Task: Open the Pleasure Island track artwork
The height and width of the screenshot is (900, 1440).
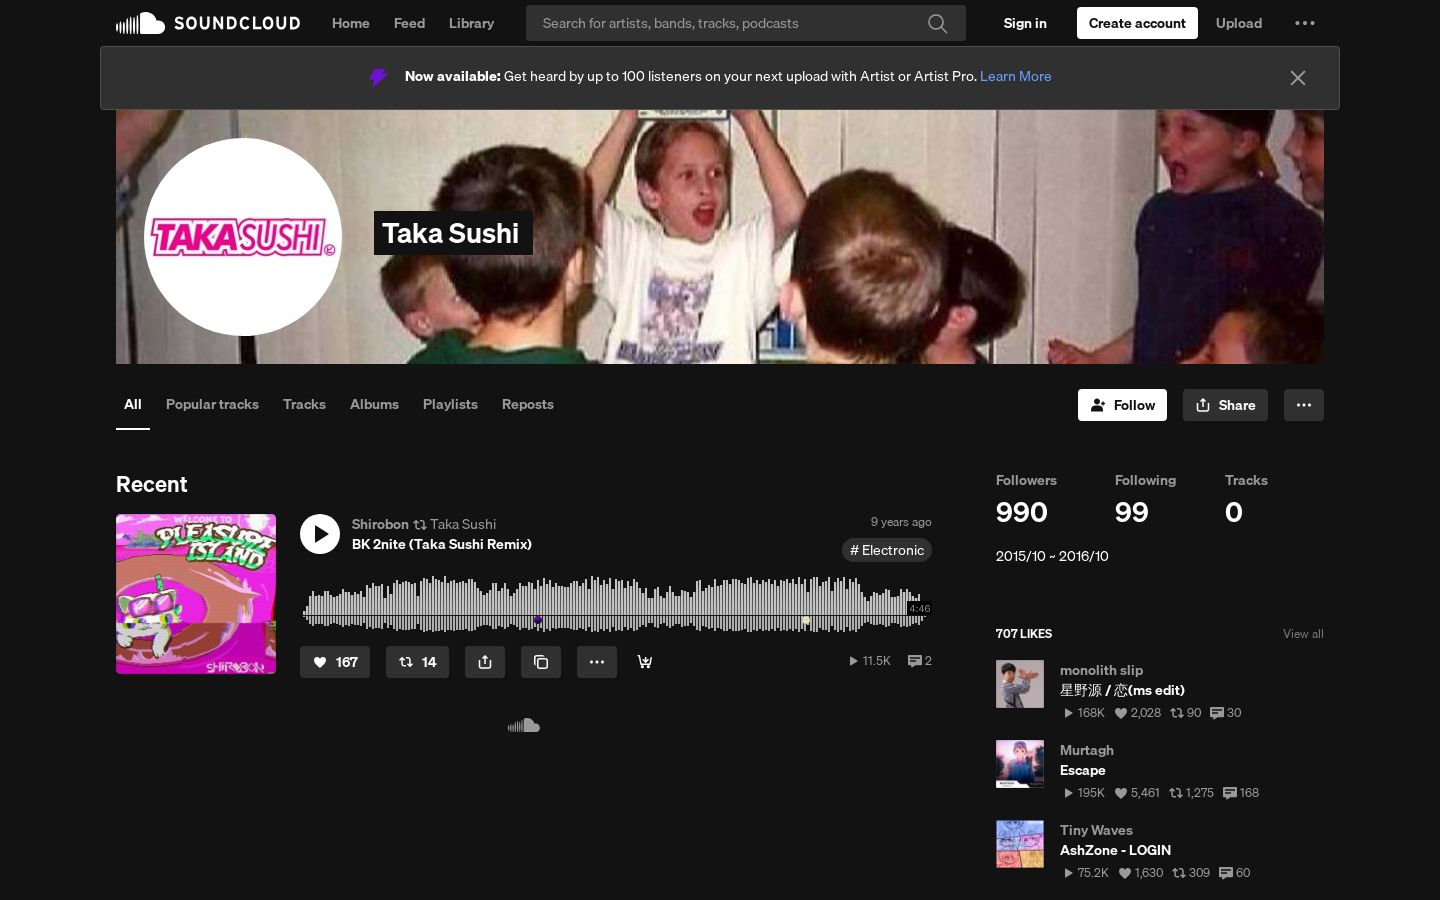Action: click(196, 594)
